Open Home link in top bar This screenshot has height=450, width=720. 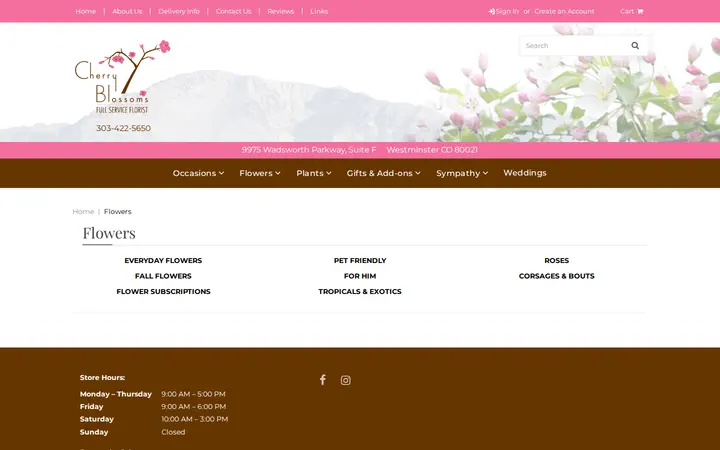click(85, 11)
